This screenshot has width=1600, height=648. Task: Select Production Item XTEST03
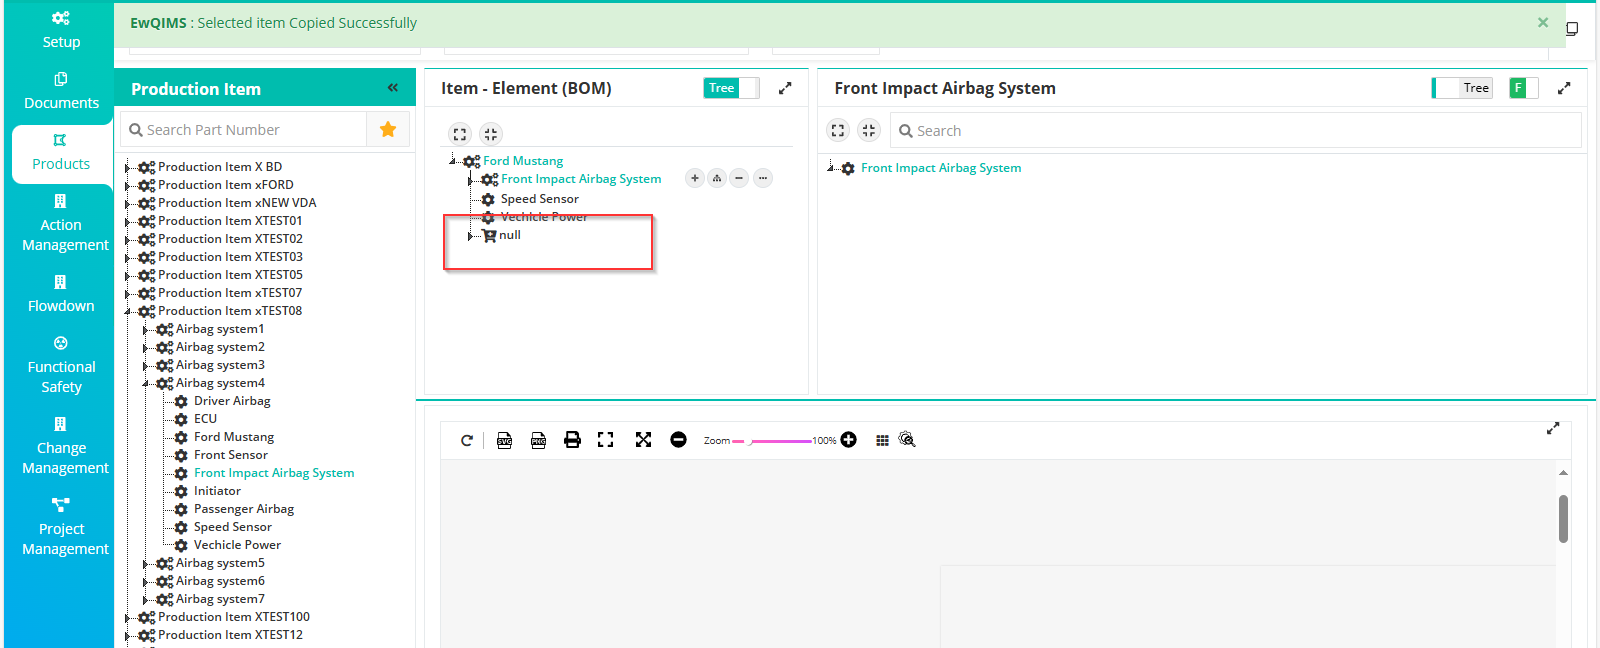click(x=230, y=257)
